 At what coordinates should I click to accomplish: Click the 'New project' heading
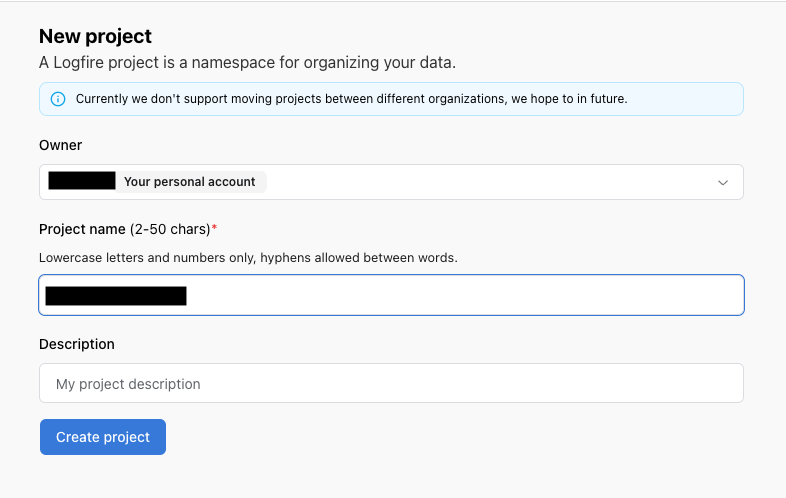(x=95, y=36)
